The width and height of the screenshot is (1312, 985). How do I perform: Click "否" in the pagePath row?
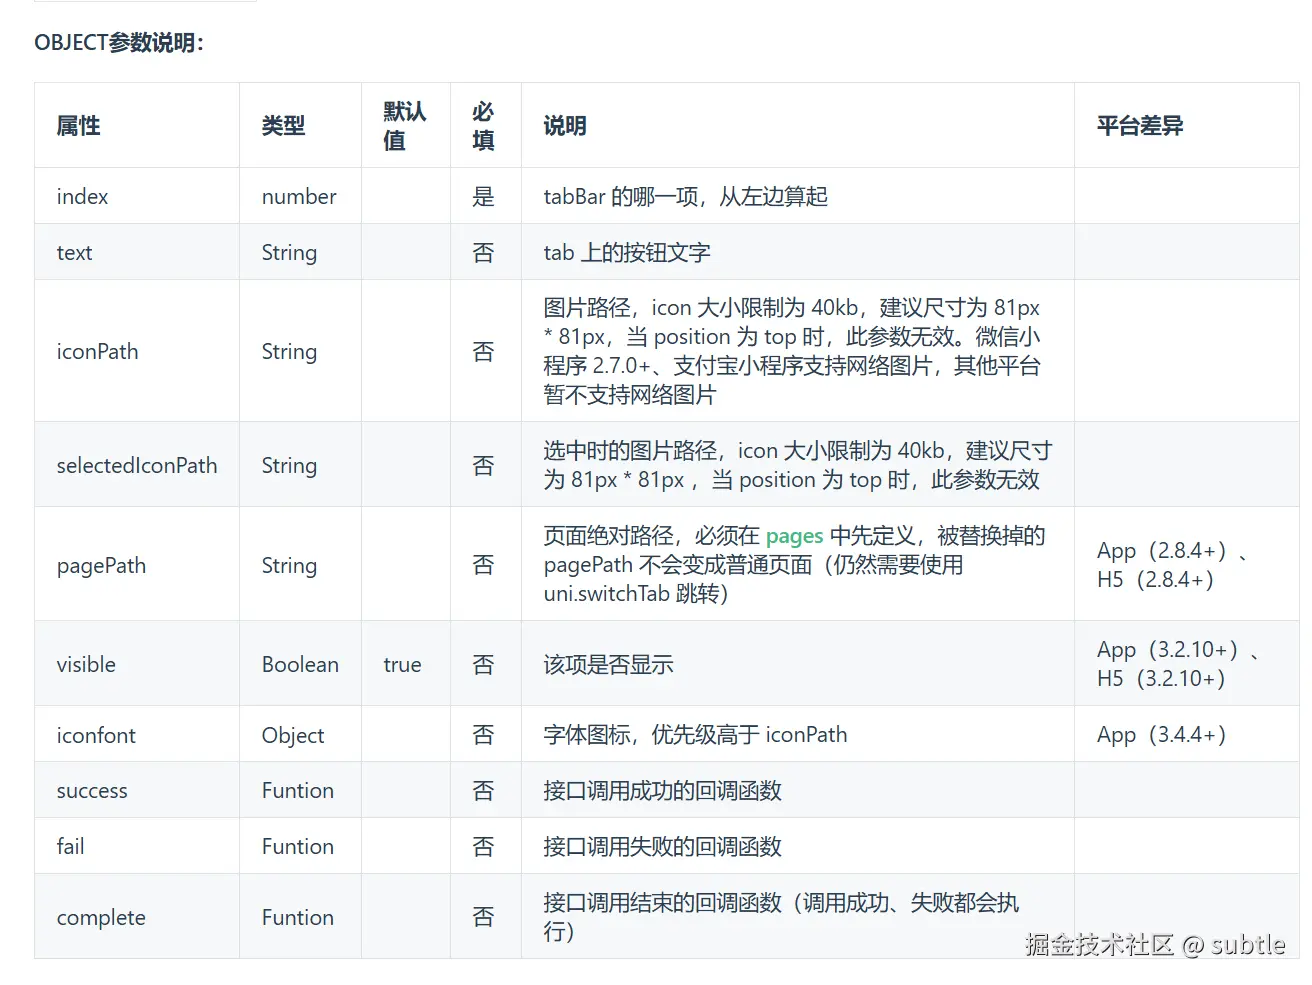click(x=484, y=565)
